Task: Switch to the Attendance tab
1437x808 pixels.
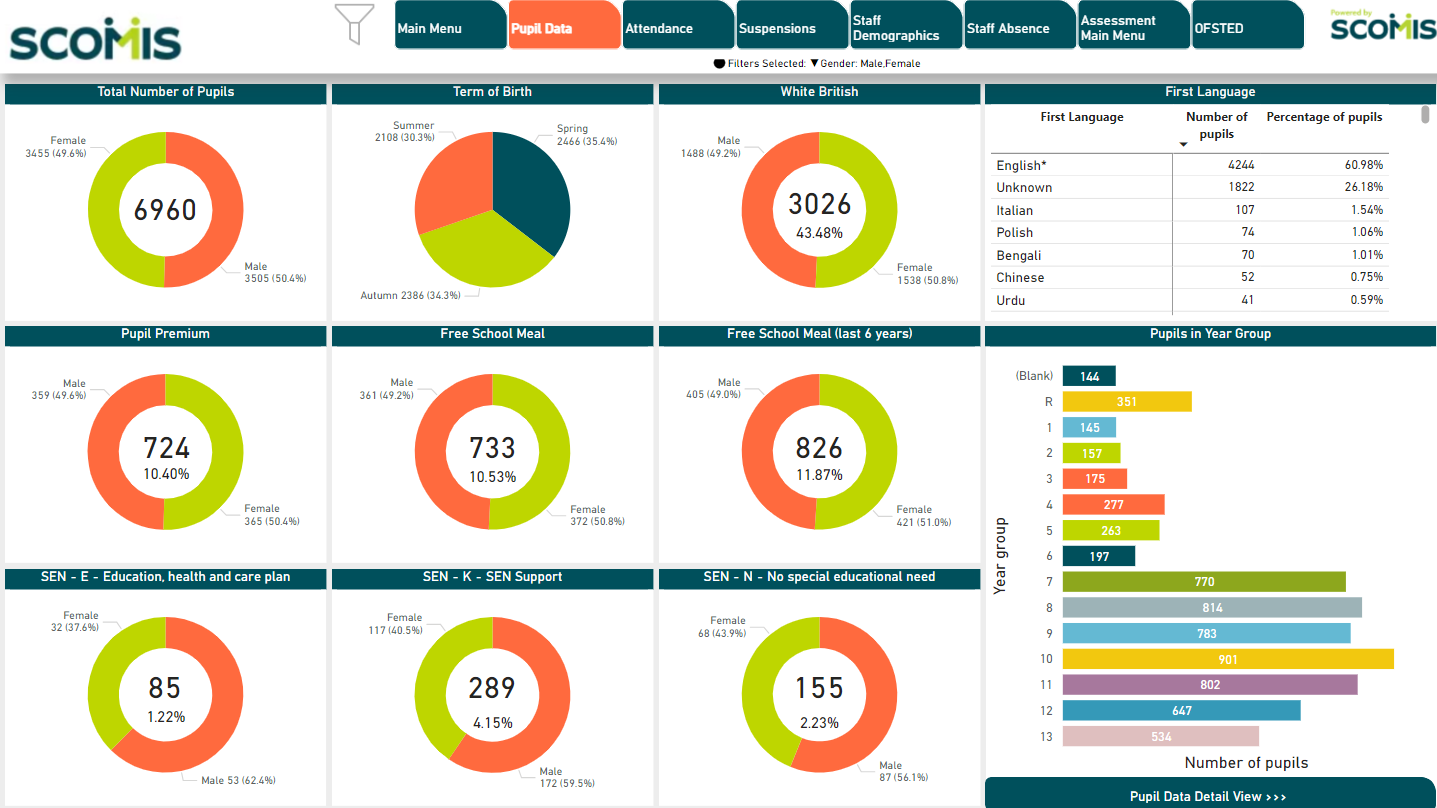Action: [674, 28]
